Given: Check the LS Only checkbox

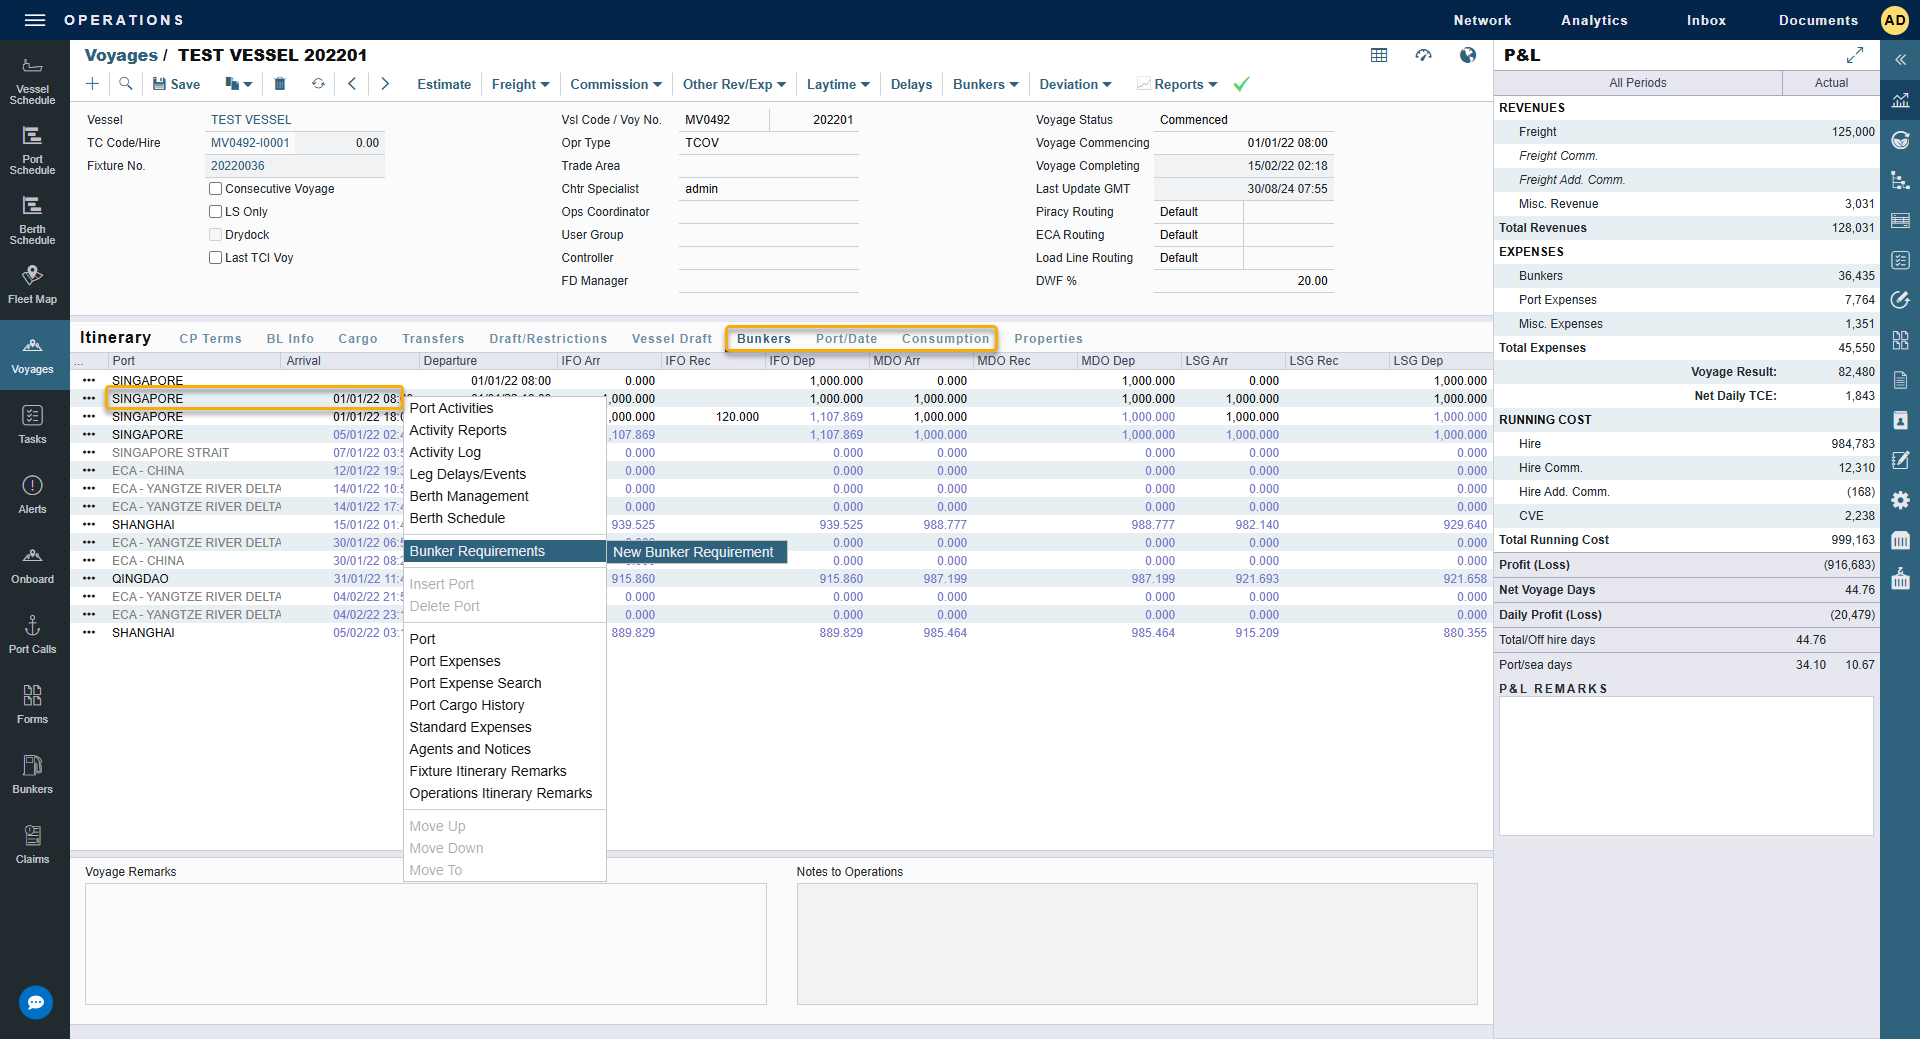Looking at the screenshot, I should (215, 212).
